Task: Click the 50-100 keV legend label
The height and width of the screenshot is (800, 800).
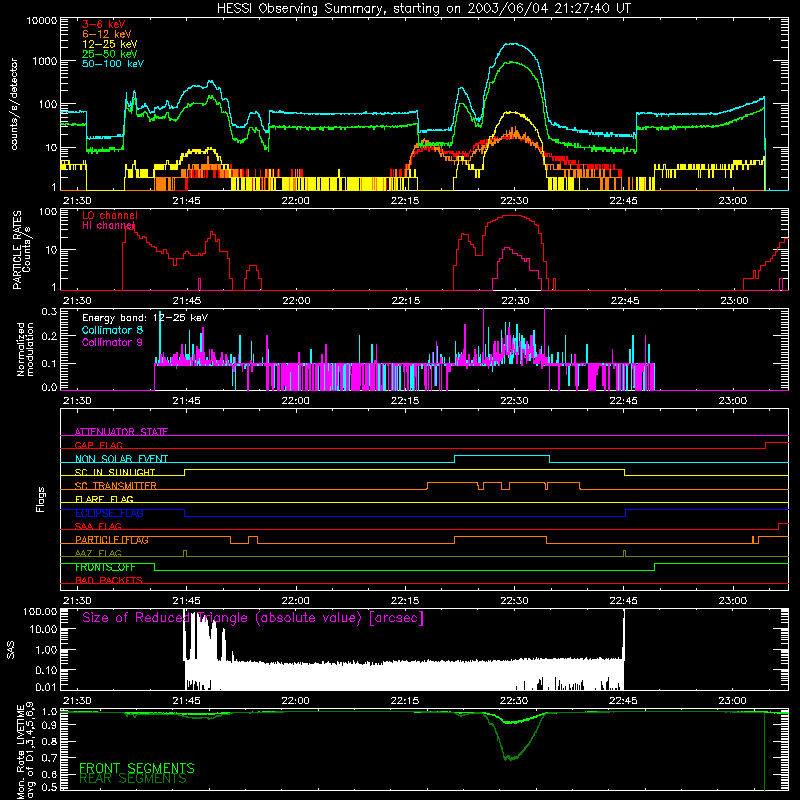Action: (113, 63)
